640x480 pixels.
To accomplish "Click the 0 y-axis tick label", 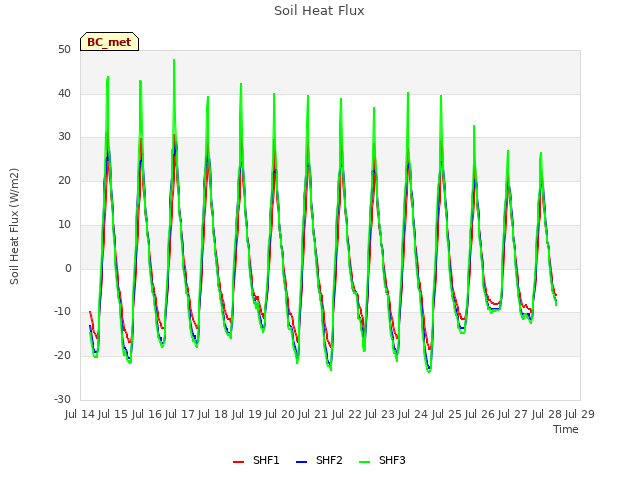I will pos(68,269).
